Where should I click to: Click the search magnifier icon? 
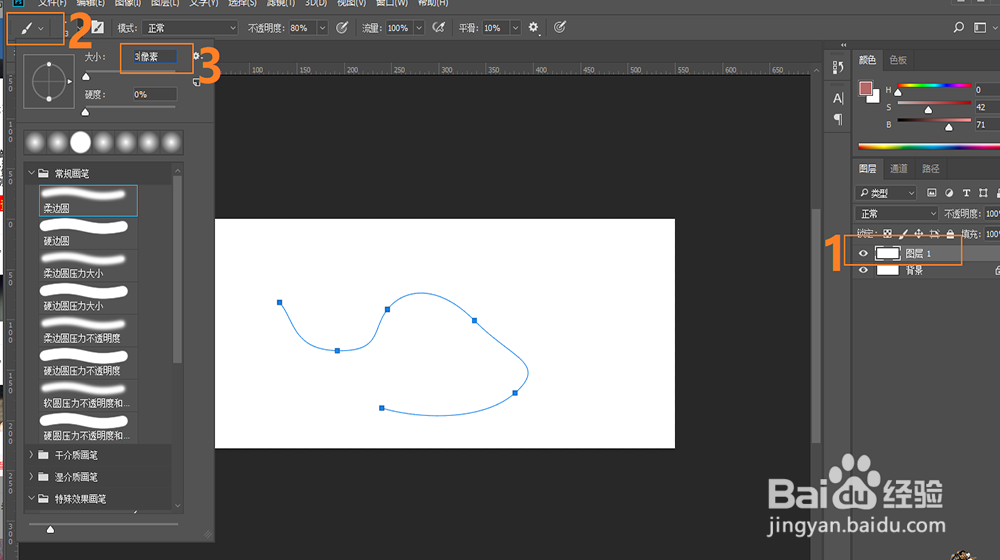point(958,27)
